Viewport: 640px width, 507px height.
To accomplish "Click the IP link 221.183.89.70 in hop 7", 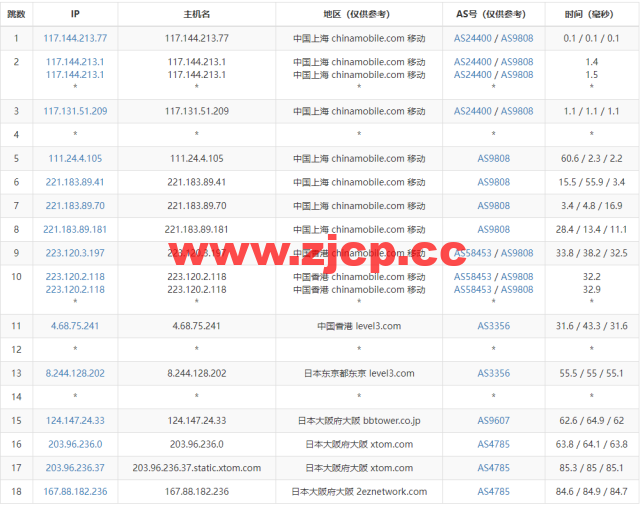I will pos(75,206).
